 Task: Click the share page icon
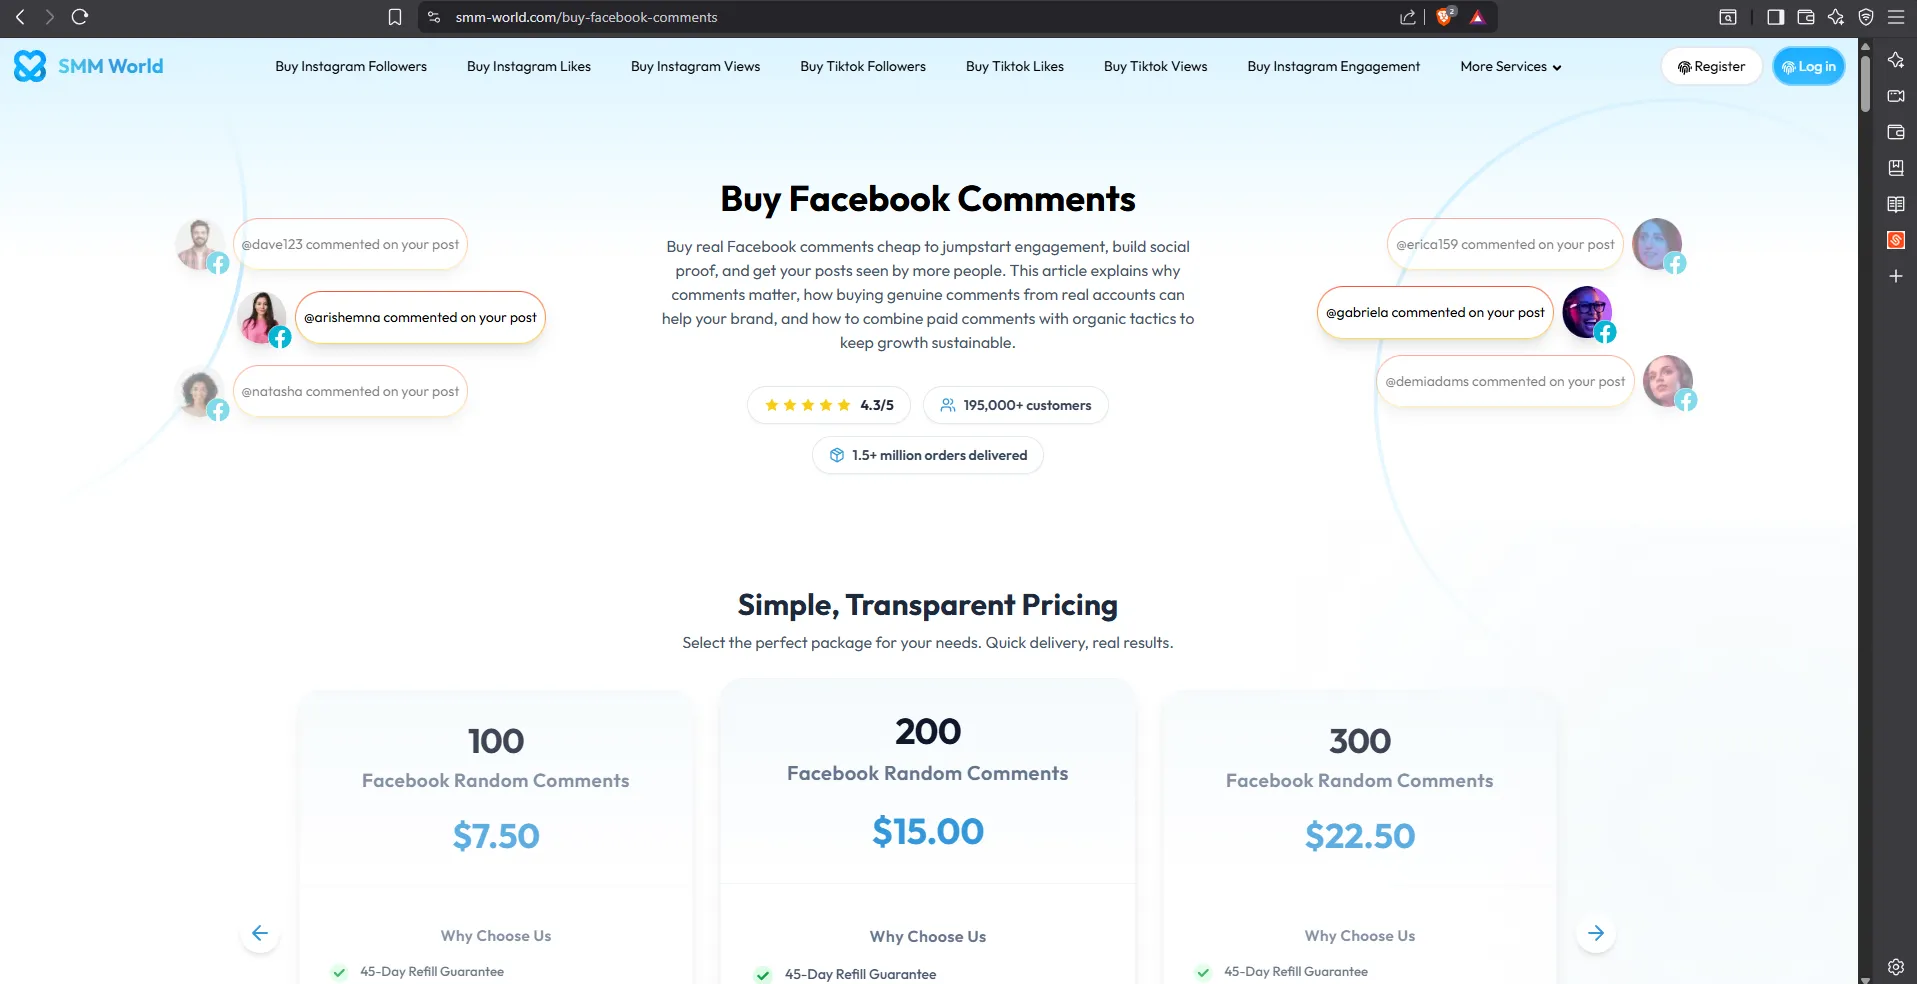pyautogui.click(x=1408, y=17)
